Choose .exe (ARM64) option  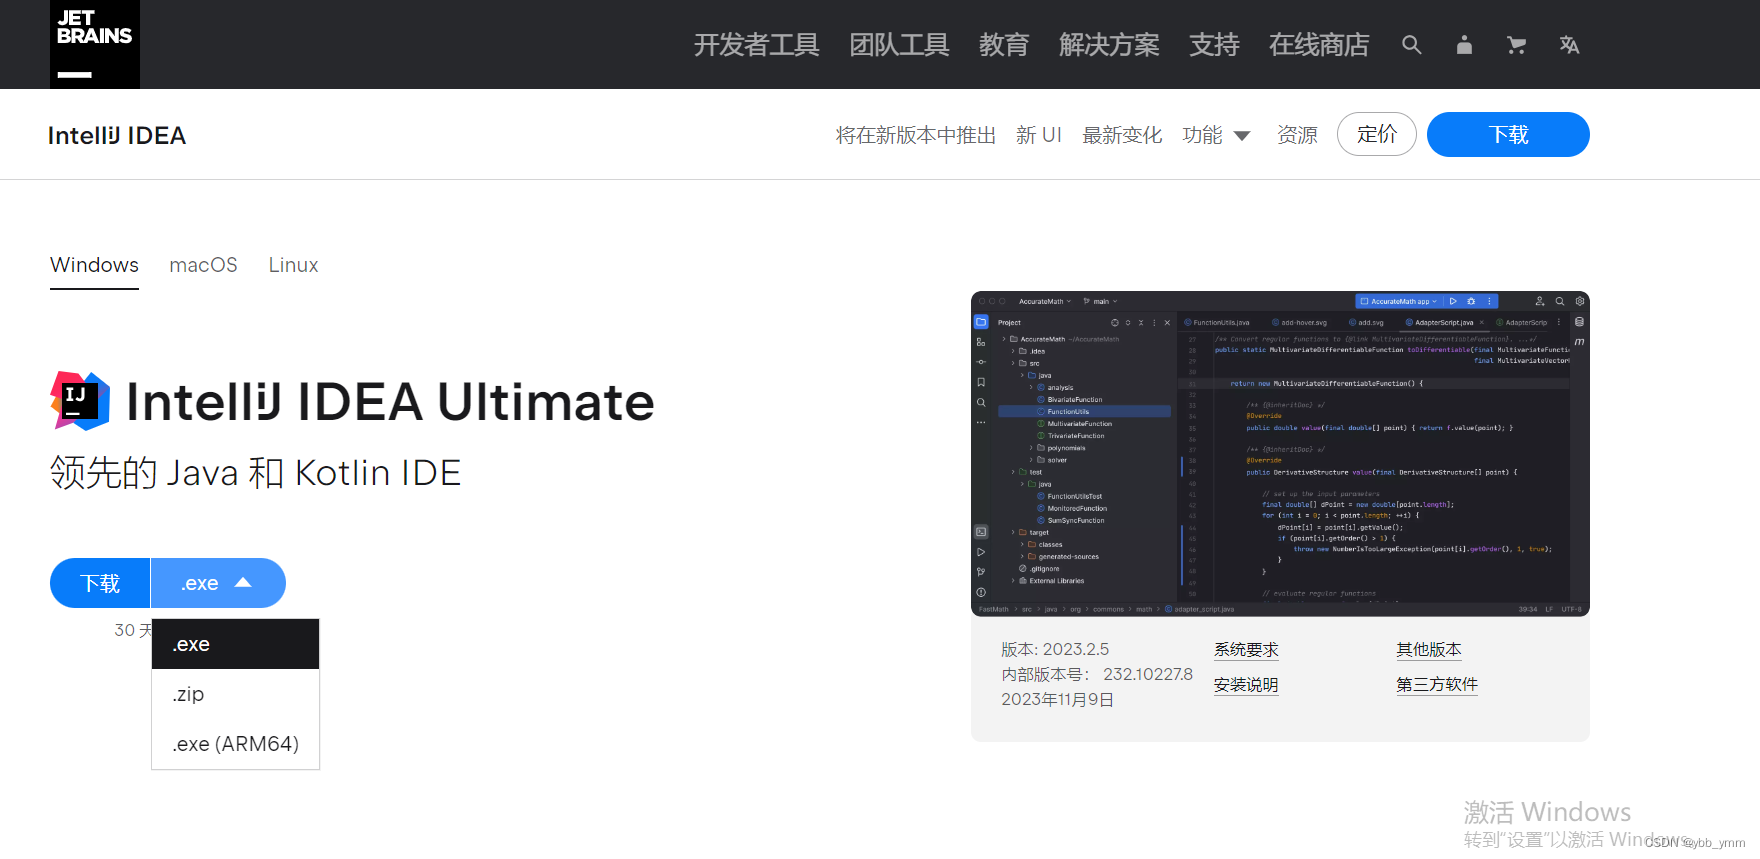pos(235,744)
